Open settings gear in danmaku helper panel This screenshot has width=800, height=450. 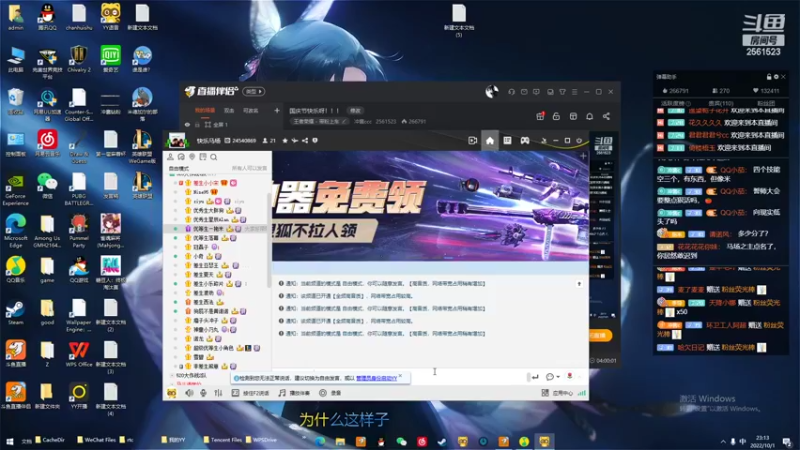point(776,77)
